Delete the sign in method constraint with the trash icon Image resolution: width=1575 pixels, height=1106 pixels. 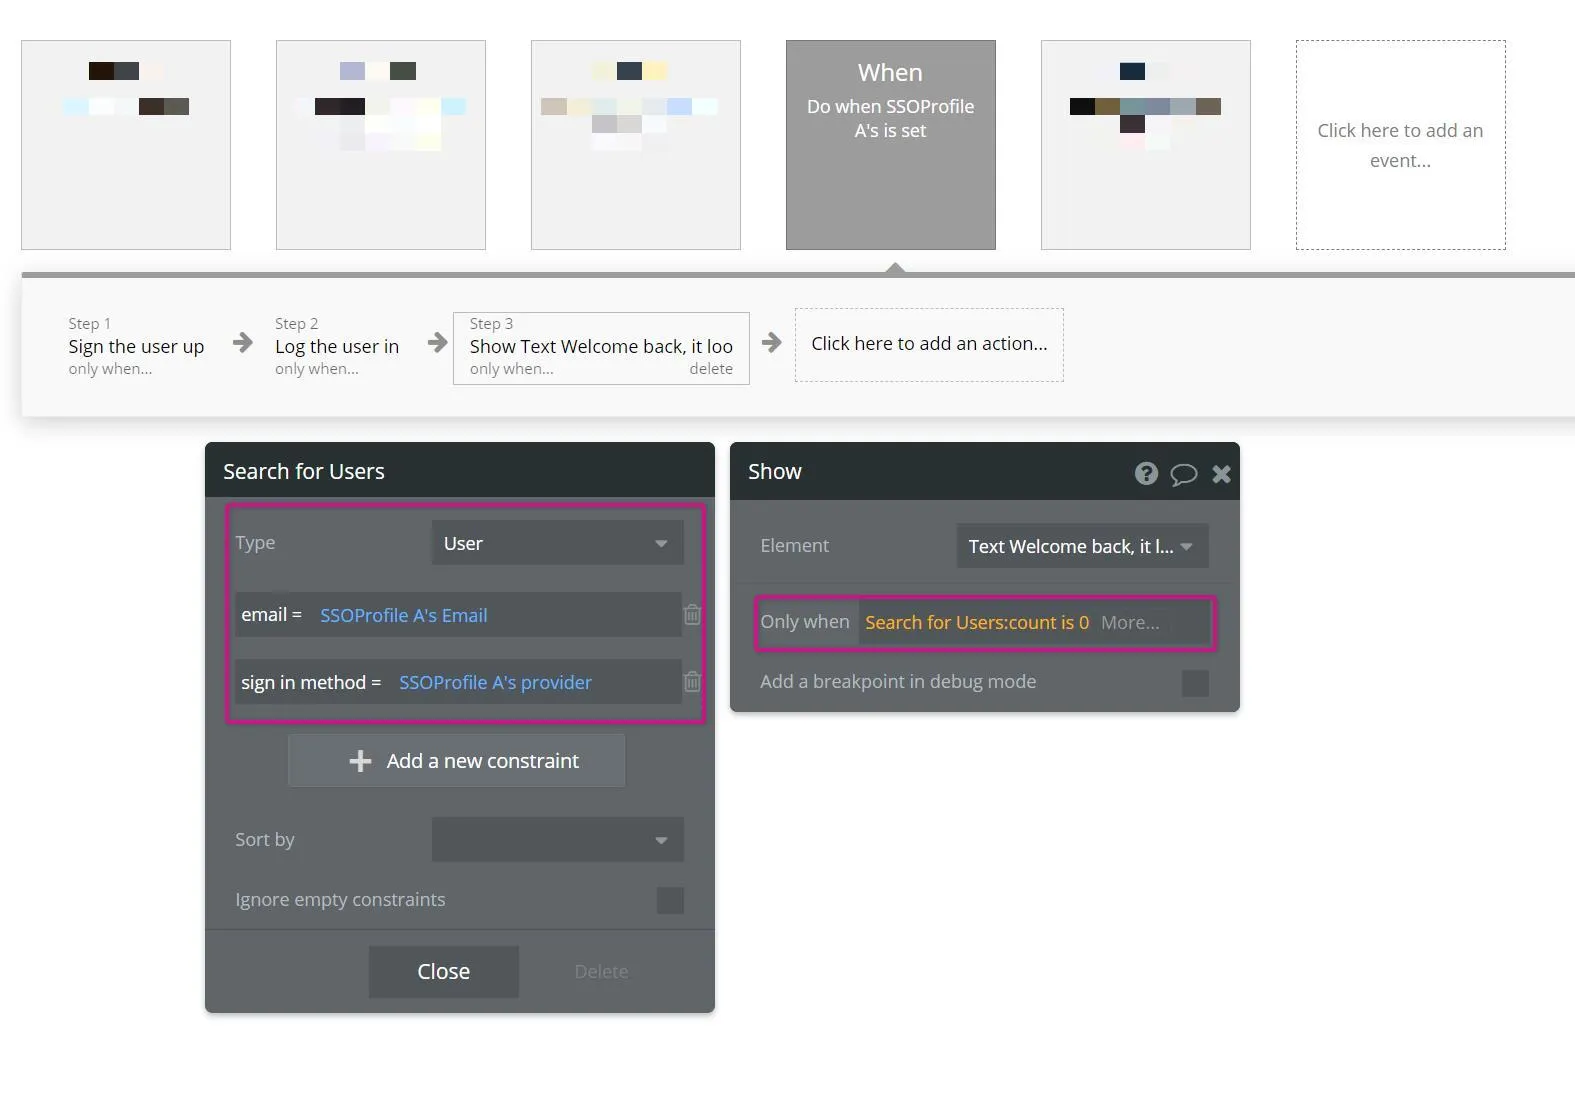click(x=692, y=682)
